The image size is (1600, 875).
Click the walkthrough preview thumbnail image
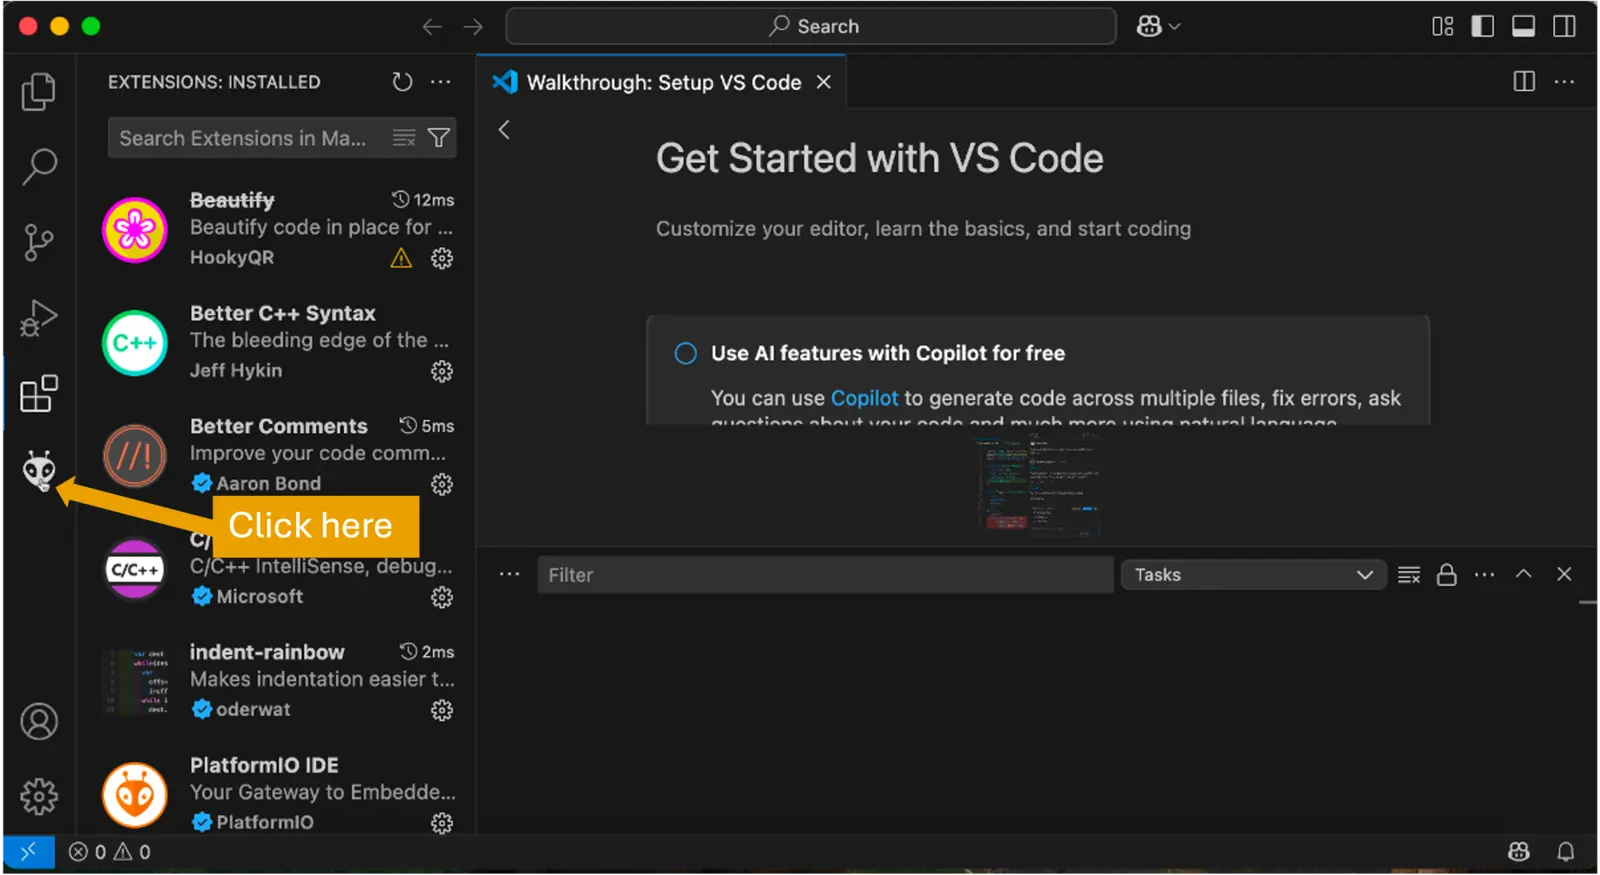click(1040, 484)
